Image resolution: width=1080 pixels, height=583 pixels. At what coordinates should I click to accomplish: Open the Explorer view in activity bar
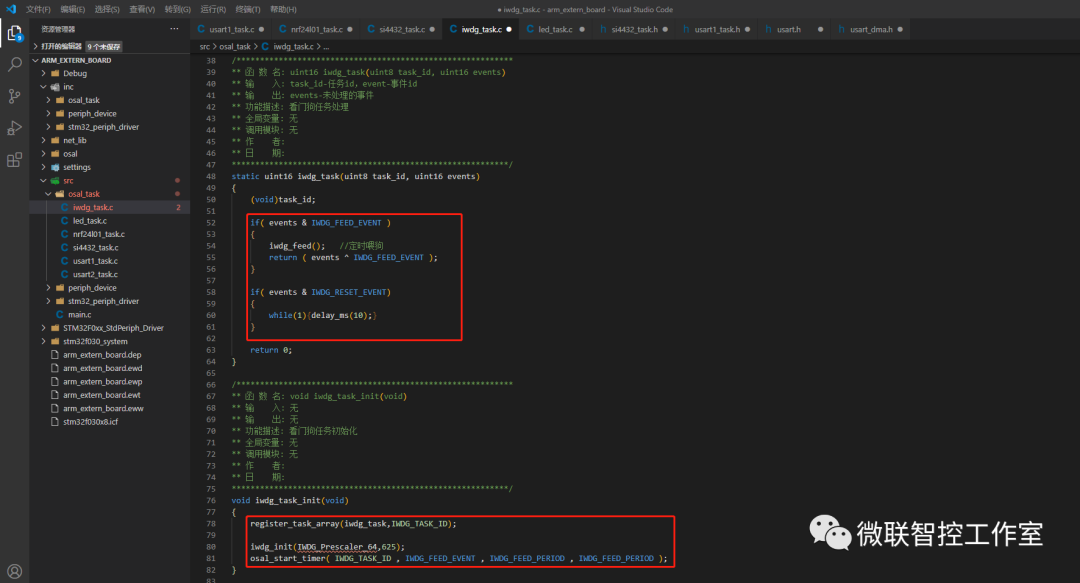pyautogui.click(x=14, y=33)
